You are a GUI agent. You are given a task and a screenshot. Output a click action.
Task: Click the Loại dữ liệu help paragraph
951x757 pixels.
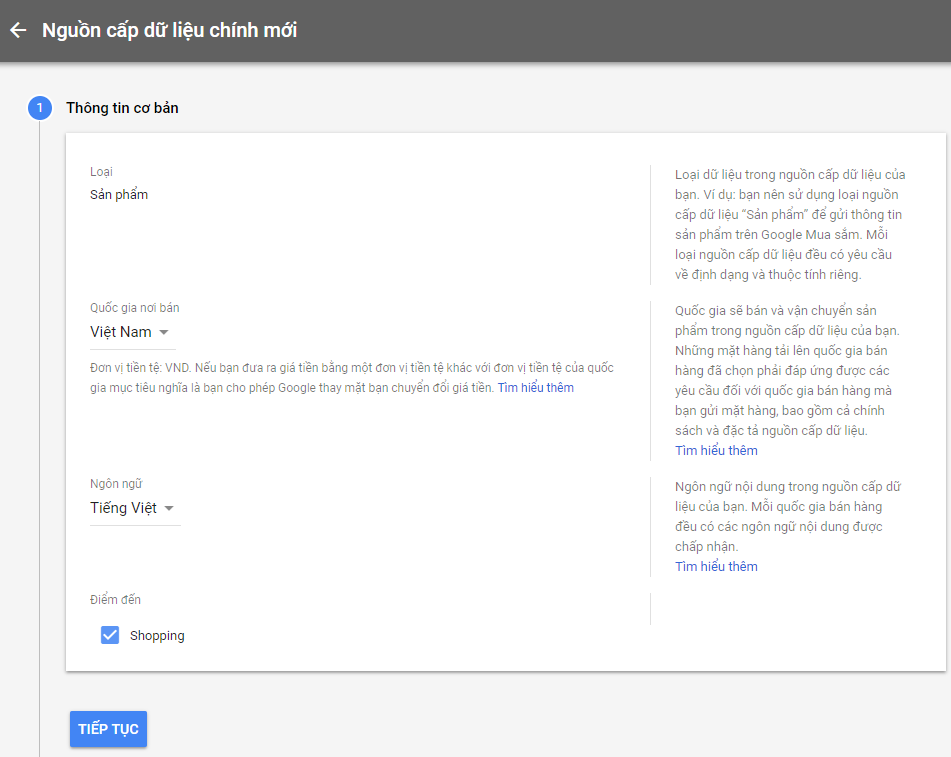(x=790, y=224)
